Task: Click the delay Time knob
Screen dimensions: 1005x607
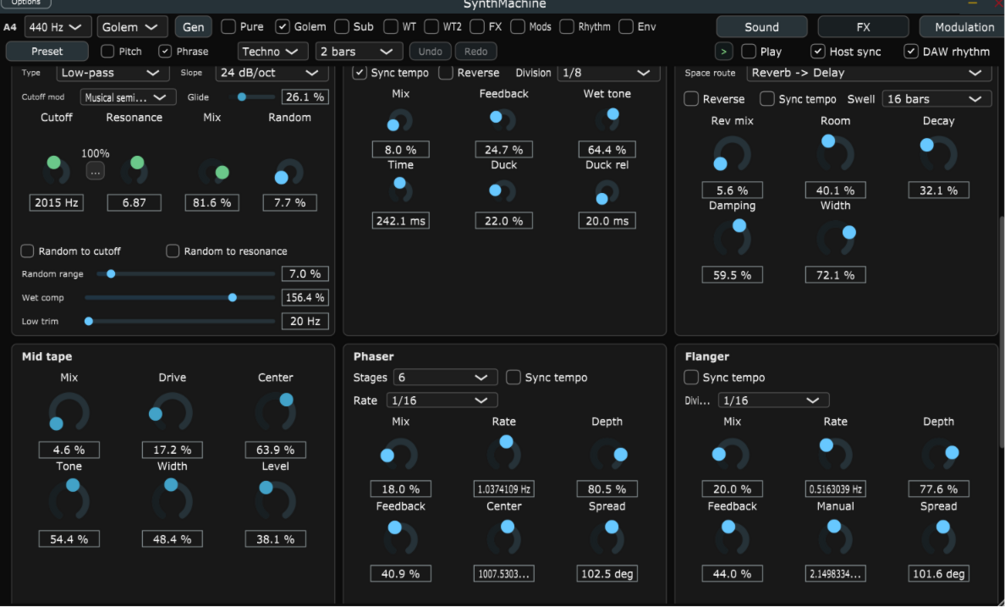Action: (x=401, y=190)
